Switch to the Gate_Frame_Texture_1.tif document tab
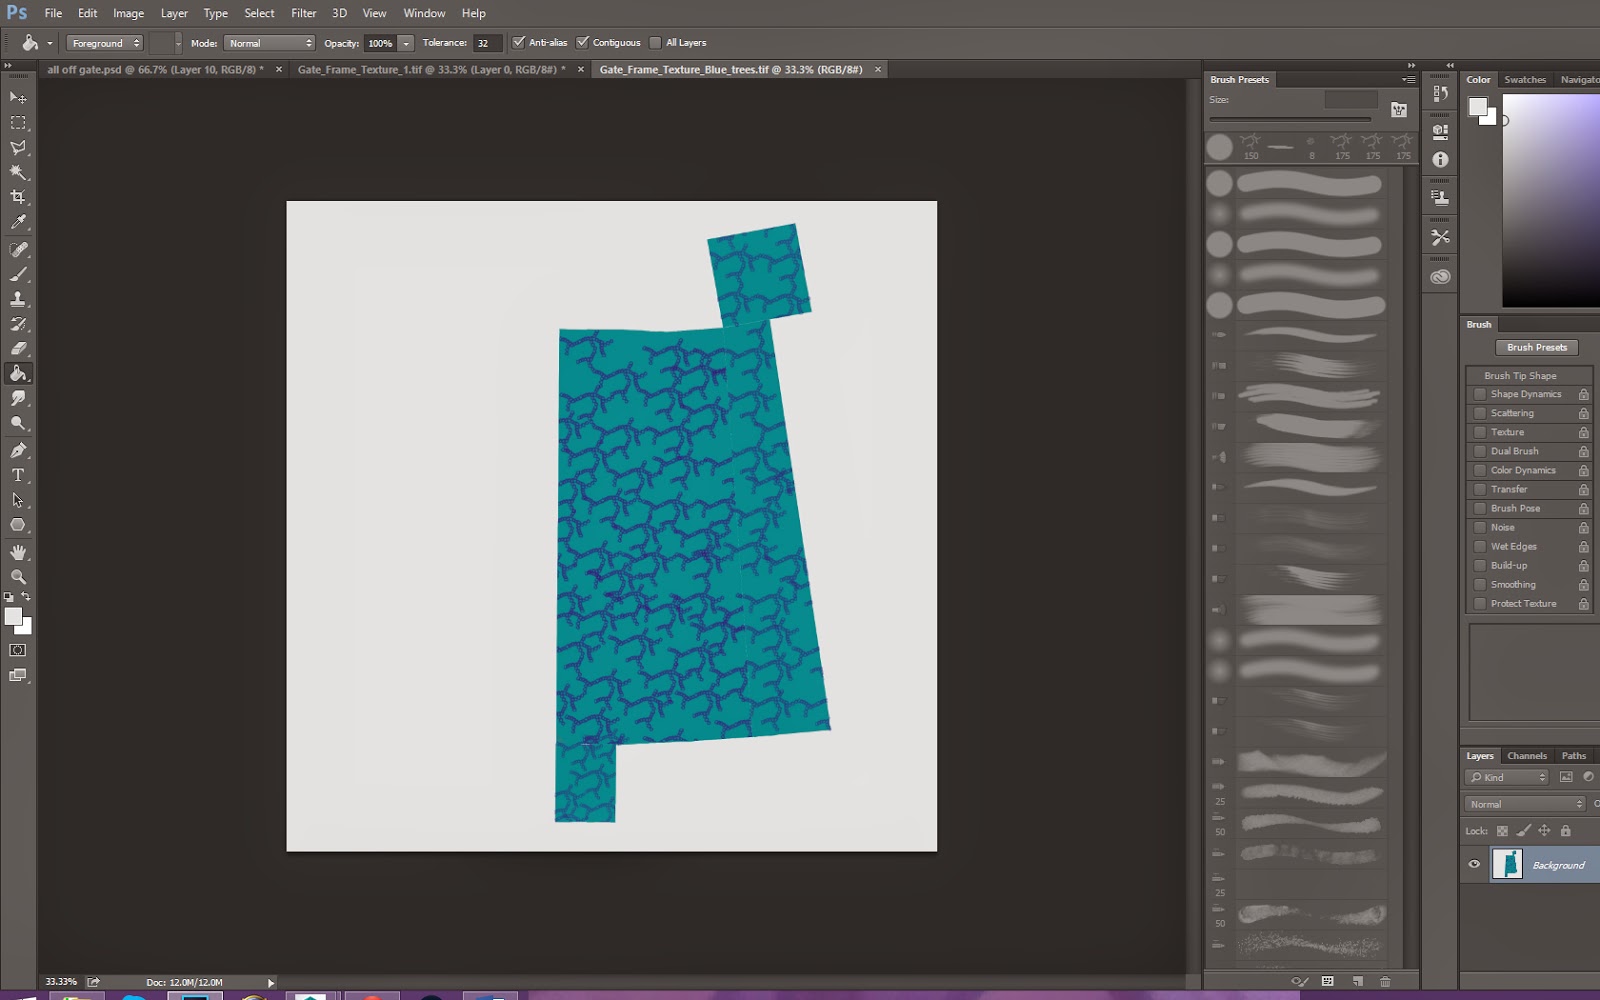Screen dimensions: 1600x1000 click(x=431, y=69)
